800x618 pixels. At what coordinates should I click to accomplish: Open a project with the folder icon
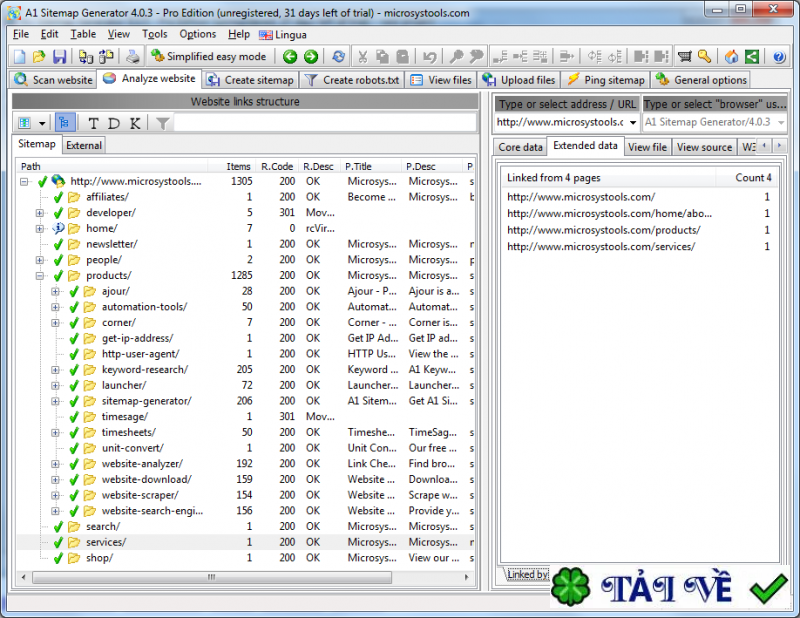39,57
